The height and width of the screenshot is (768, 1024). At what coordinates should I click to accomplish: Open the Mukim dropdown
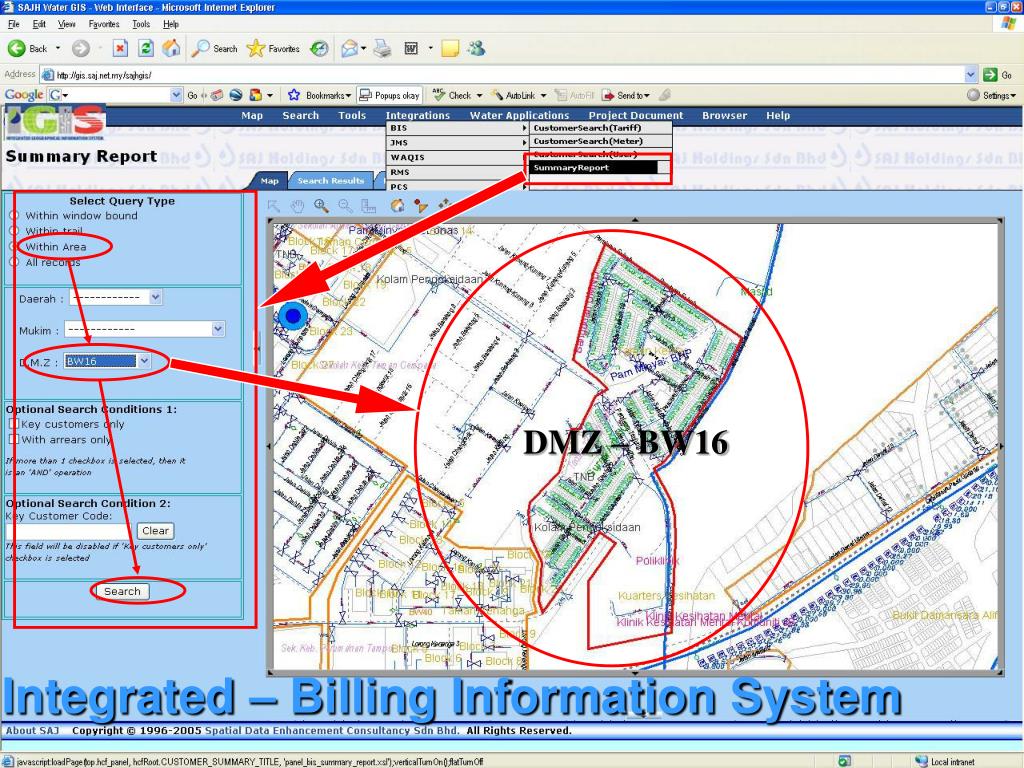(x=144, y=329)
